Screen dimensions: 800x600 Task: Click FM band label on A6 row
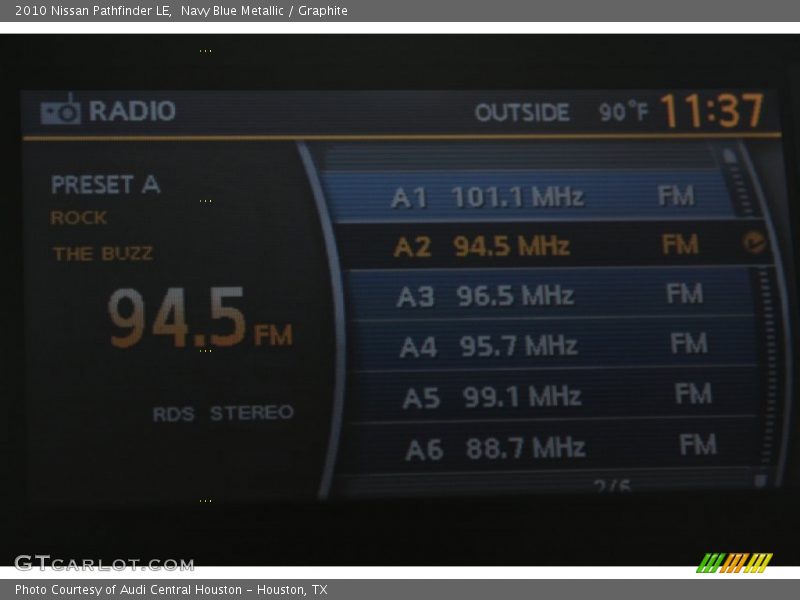(x=698, y=444)
